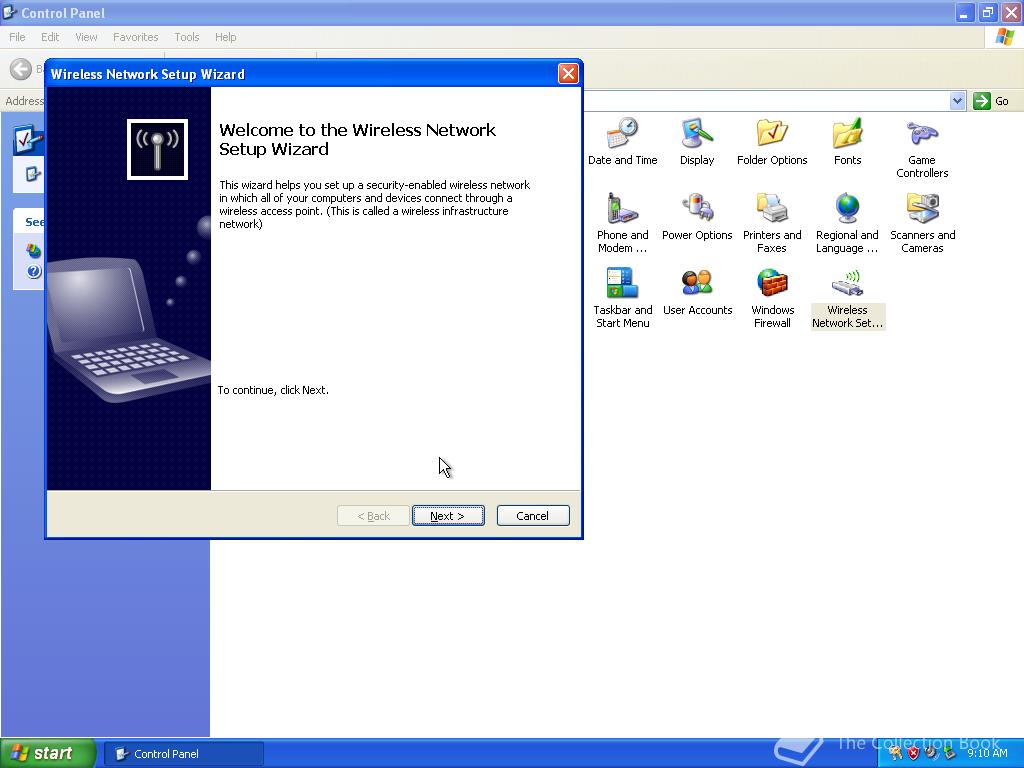Click the Control Panel title bar icon
1024x768 pixels.
[x=10, y=12]
